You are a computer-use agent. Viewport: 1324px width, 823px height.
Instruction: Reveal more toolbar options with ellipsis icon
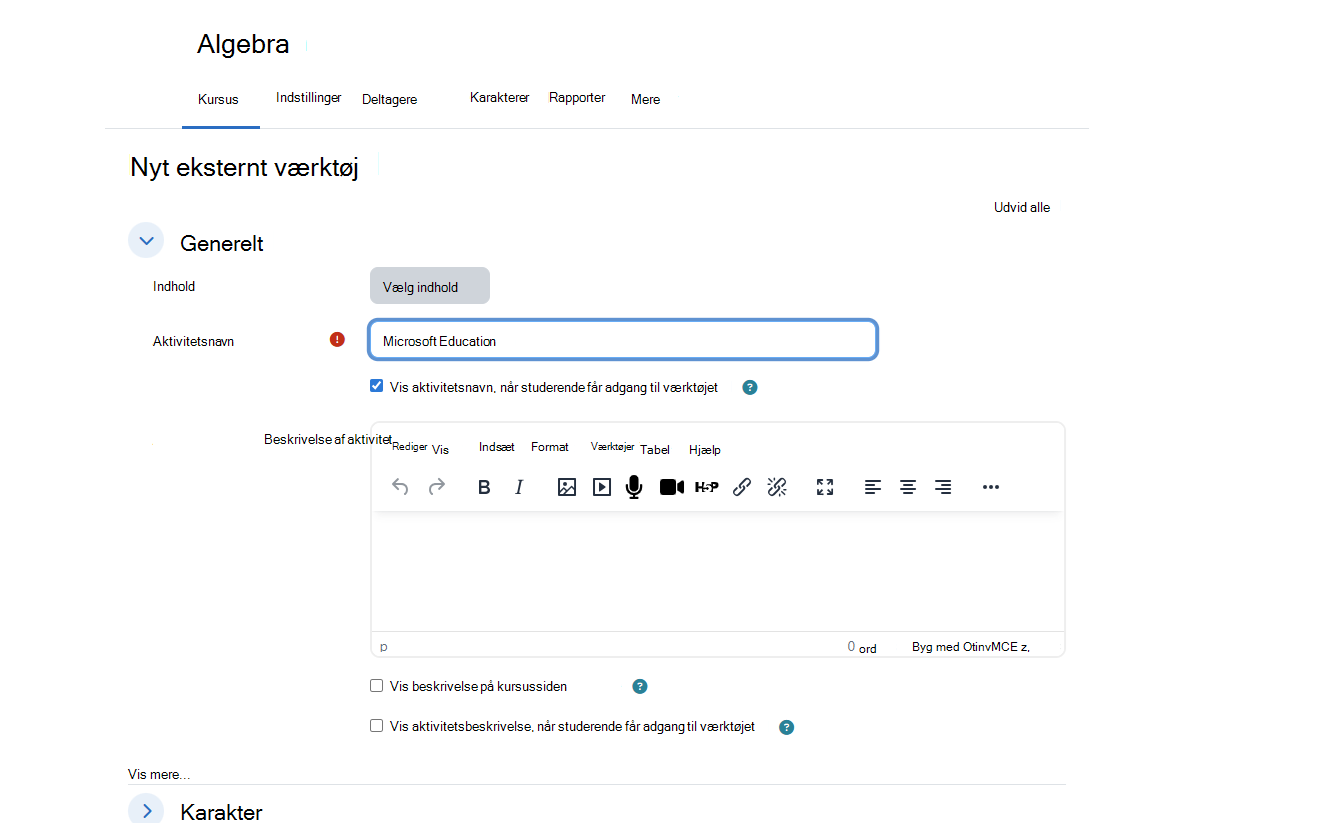pos(991,487)
